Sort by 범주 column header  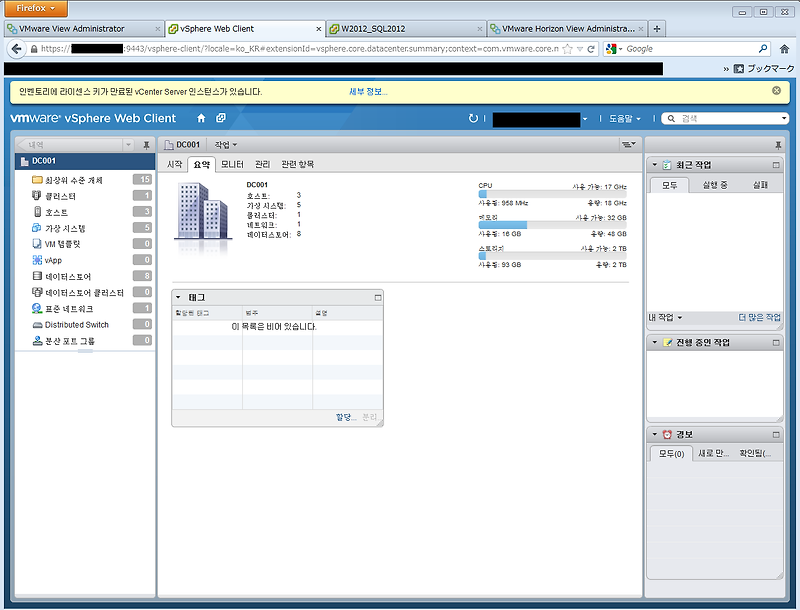coord(278,313)
